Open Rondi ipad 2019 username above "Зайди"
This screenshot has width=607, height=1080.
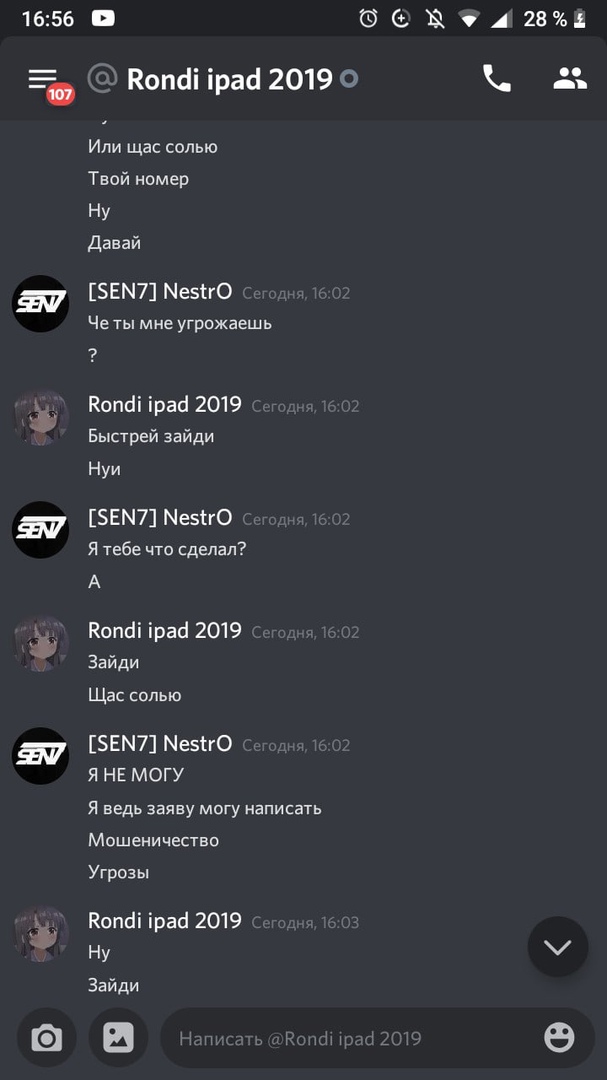pos(165,630)
